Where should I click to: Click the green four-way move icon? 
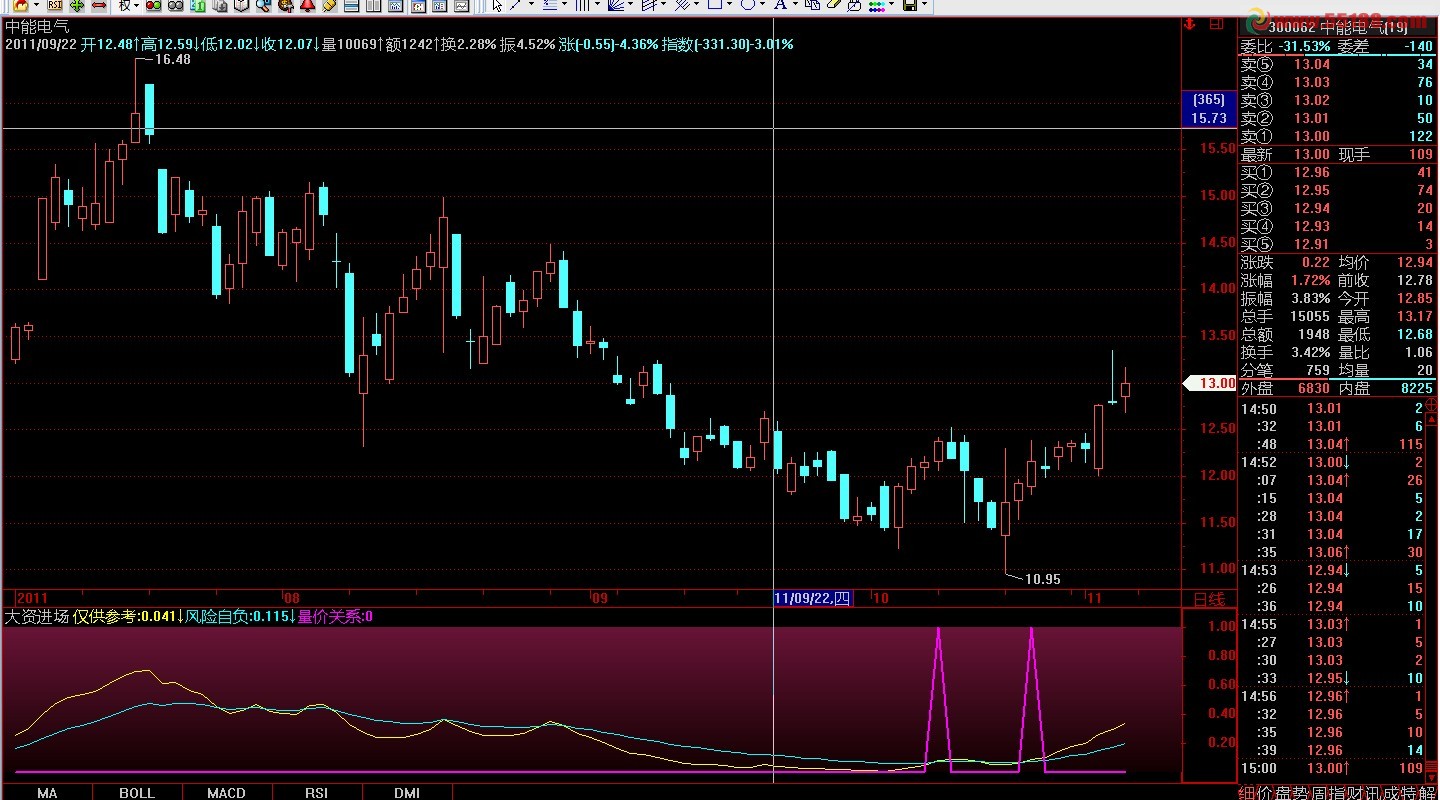tap(76, 5)
